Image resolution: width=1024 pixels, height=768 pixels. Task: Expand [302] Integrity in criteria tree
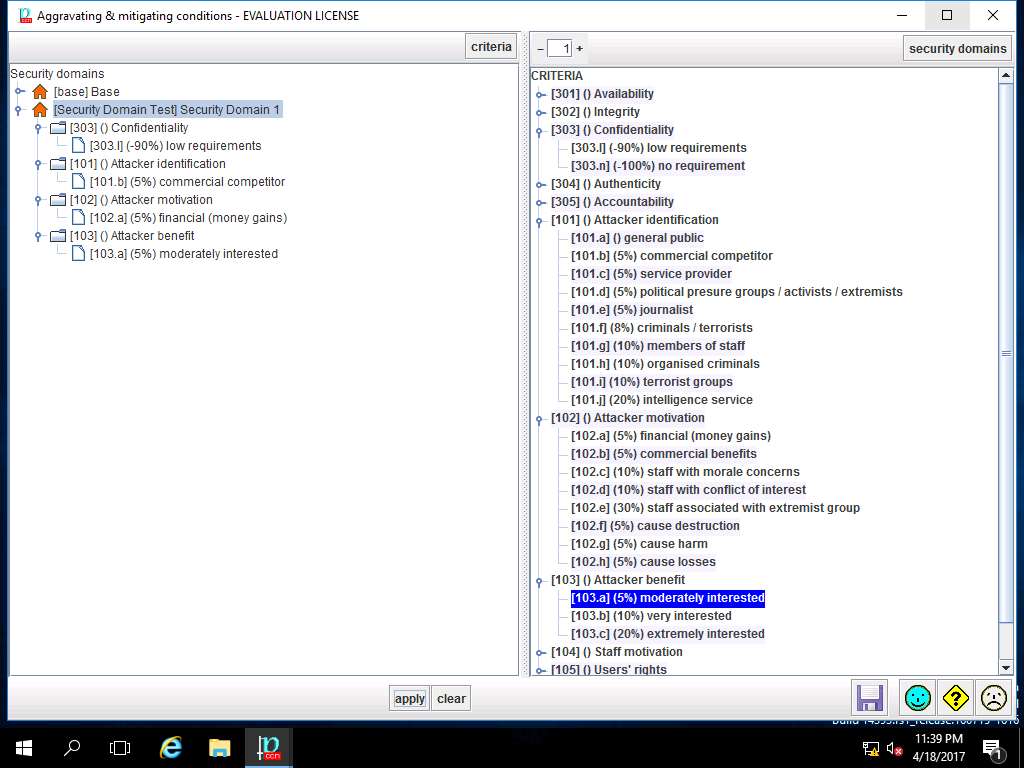click(x=540, y=112)
